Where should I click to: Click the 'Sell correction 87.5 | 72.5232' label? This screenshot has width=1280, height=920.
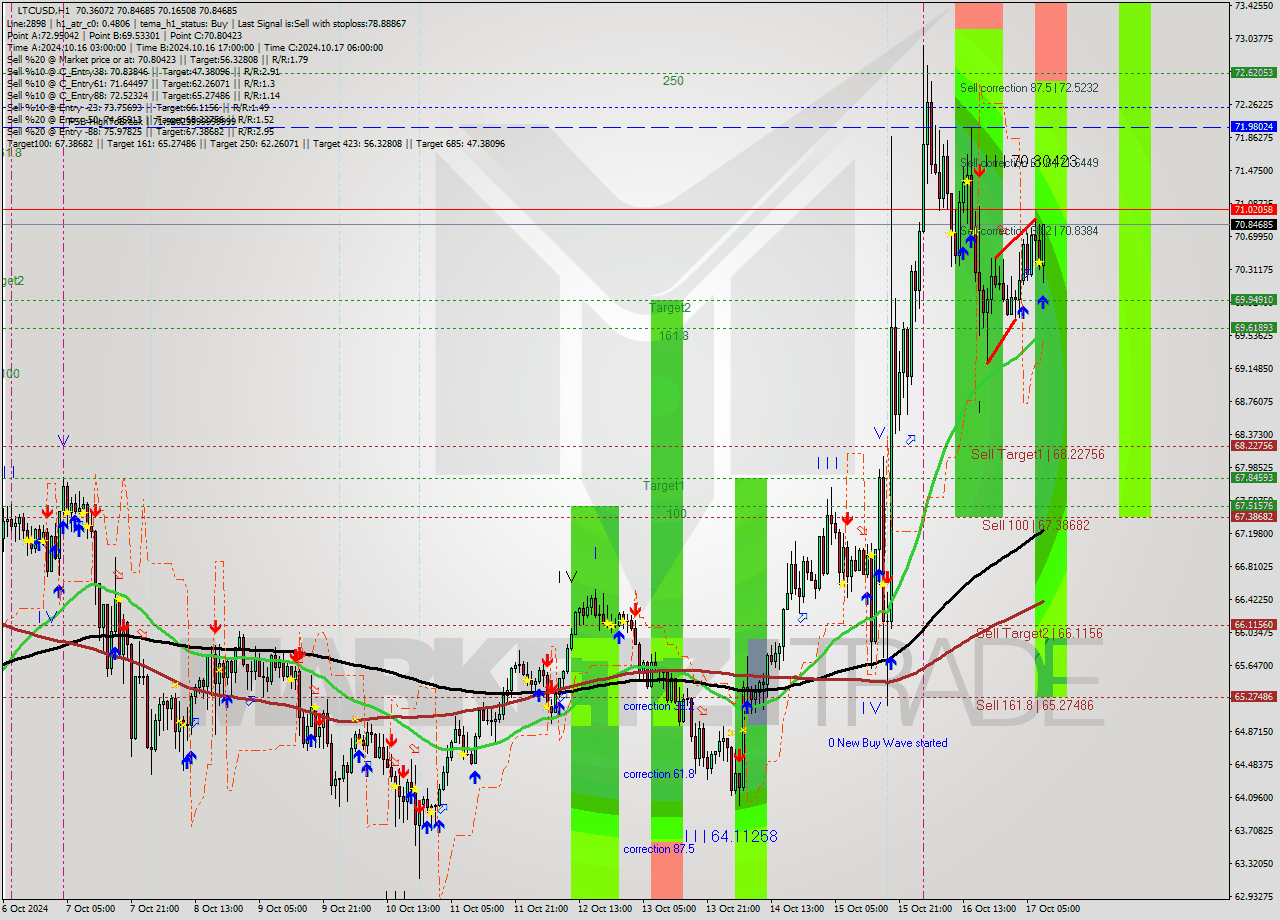tap(1029, 88)
